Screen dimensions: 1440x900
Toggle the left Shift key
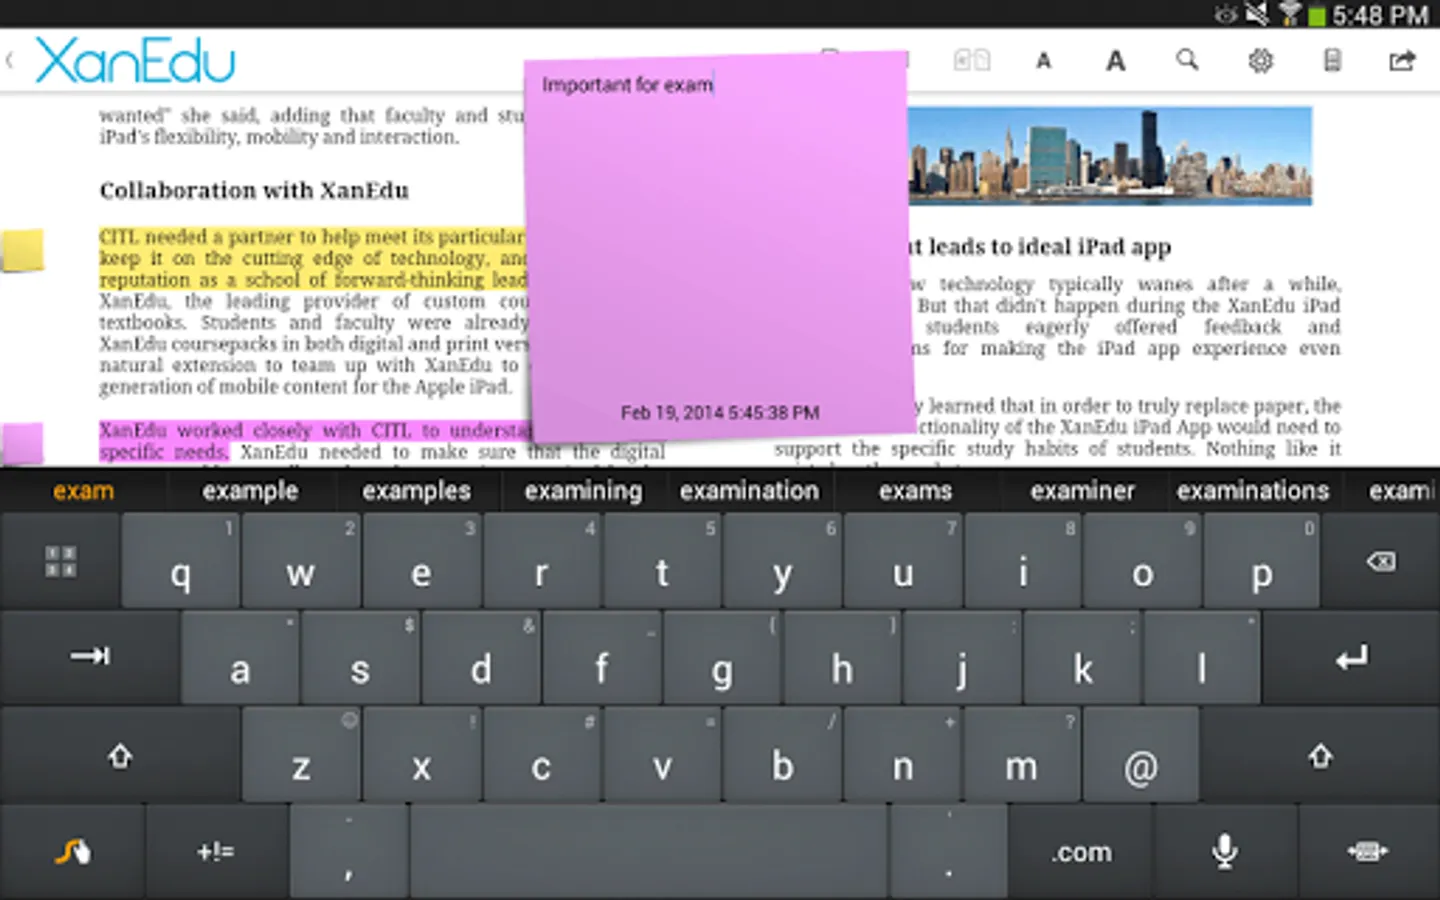[120, 756]
